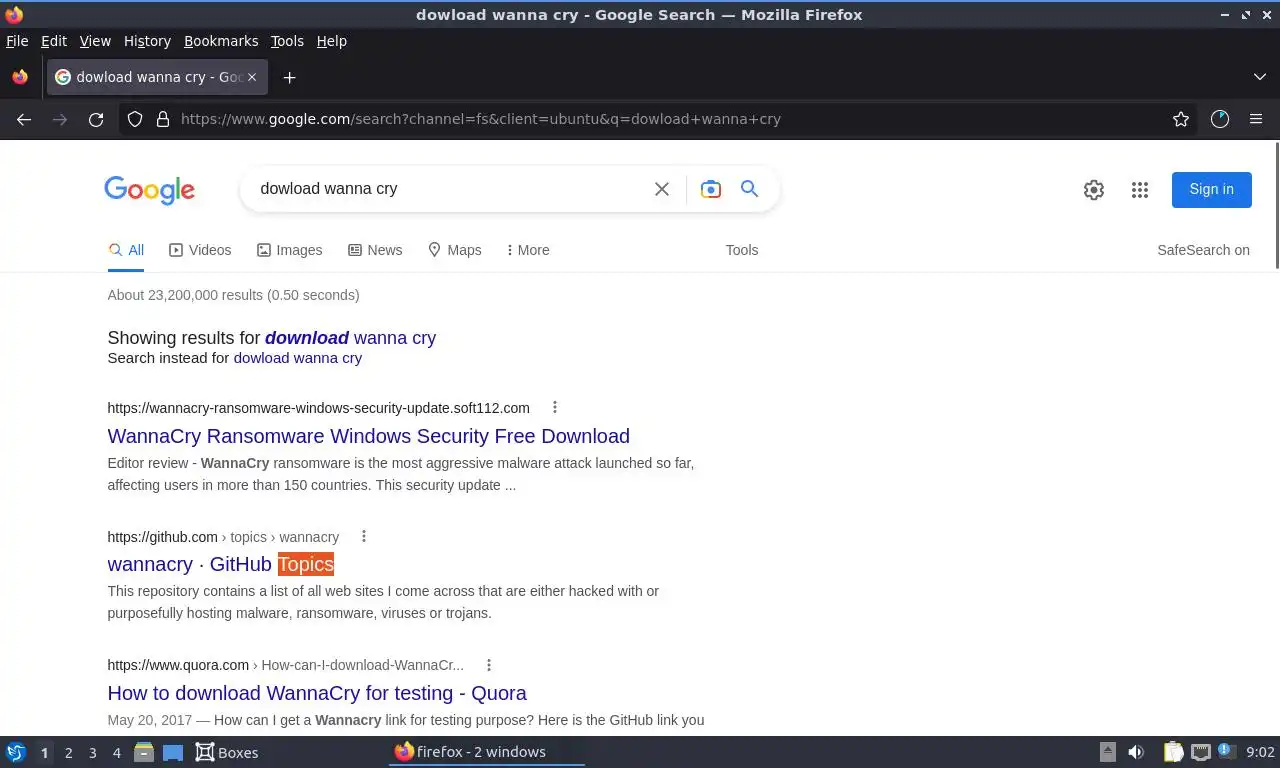The height and width of the screenshot is (768, 1280).
Task: Open the Boxes taskbar entry
Action: [227, 752]
